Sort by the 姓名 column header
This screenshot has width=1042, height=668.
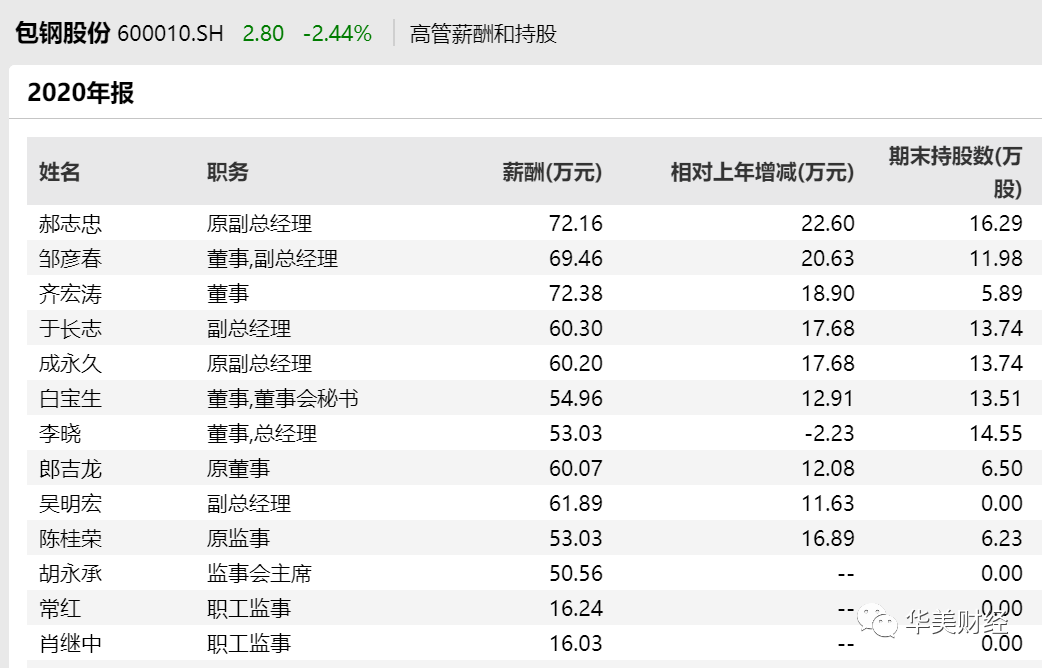click(59, 172)
